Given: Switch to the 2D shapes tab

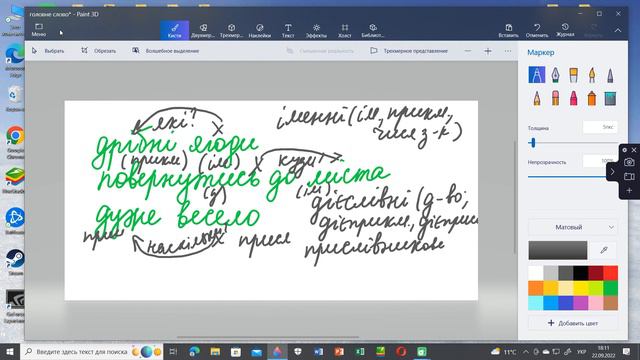Looking at the screenshot, I should point(203,30).
